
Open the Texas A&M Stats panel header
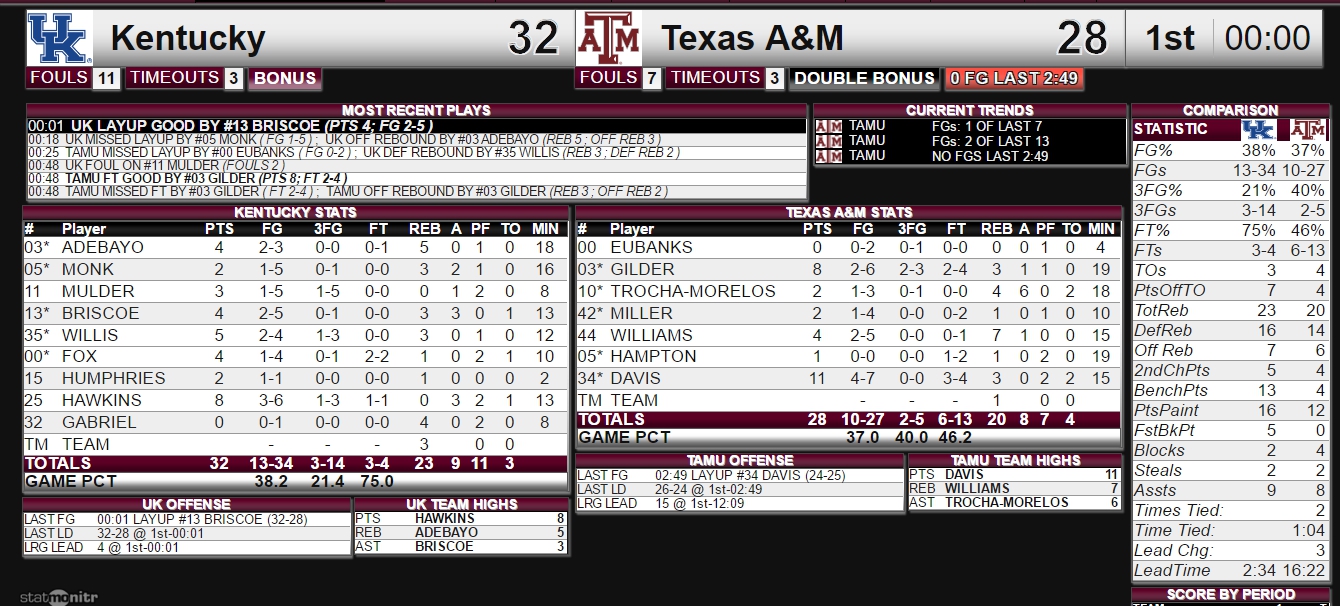click(848, 212)
